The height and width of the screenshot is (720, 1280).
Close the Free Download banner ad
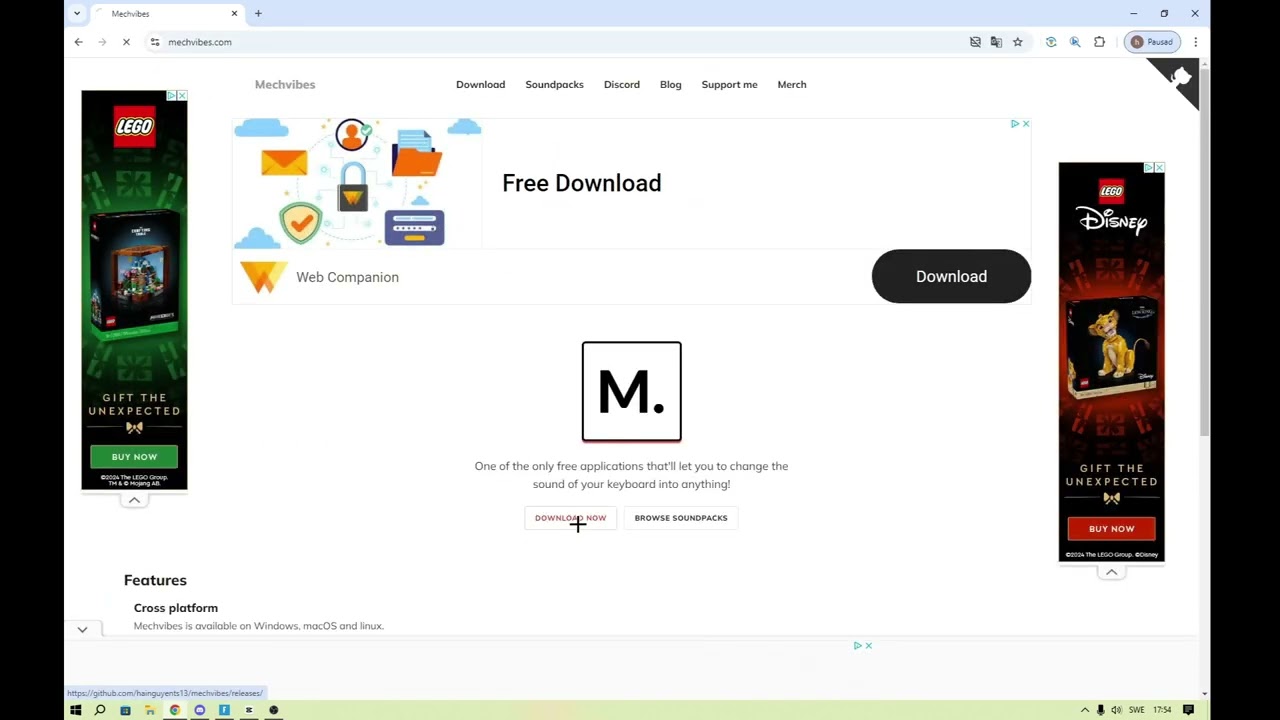(1026, 124)
